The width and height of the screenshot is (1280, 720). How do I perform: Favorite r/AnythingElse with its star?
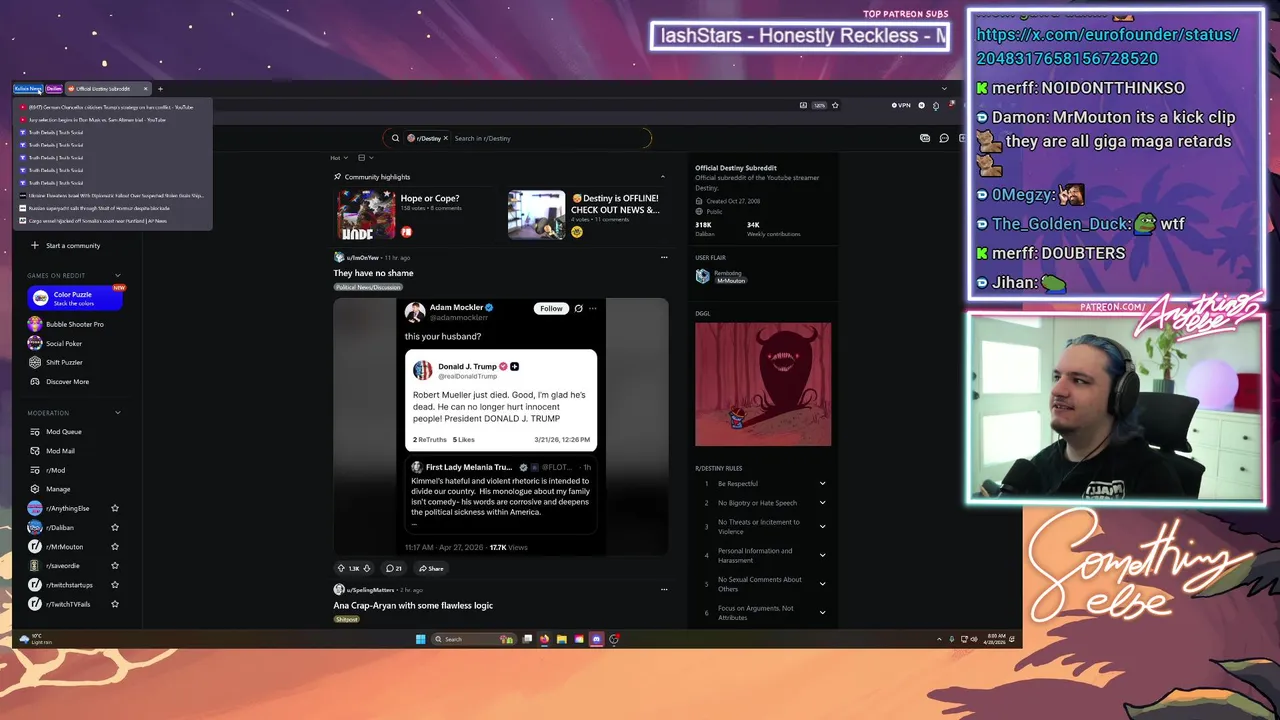tap(115, 508)
